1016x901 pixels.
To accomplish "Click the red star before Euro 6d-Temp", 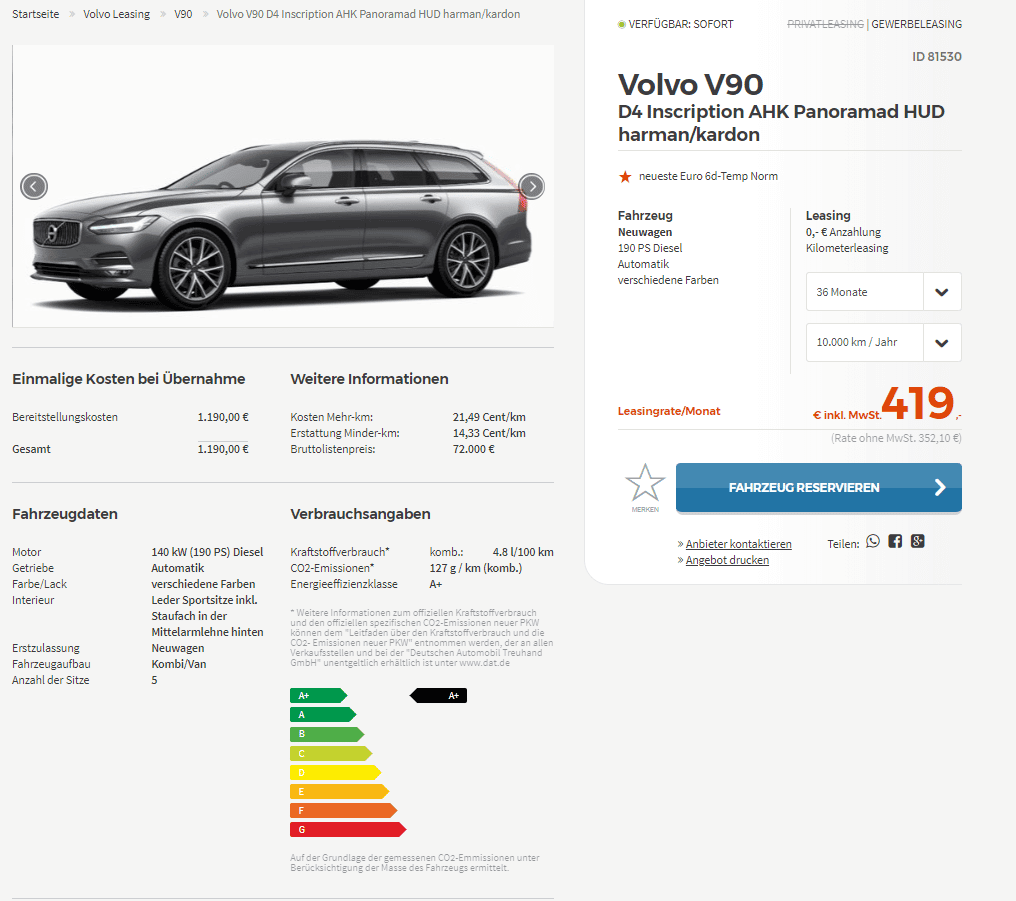I will click(625, 176).
